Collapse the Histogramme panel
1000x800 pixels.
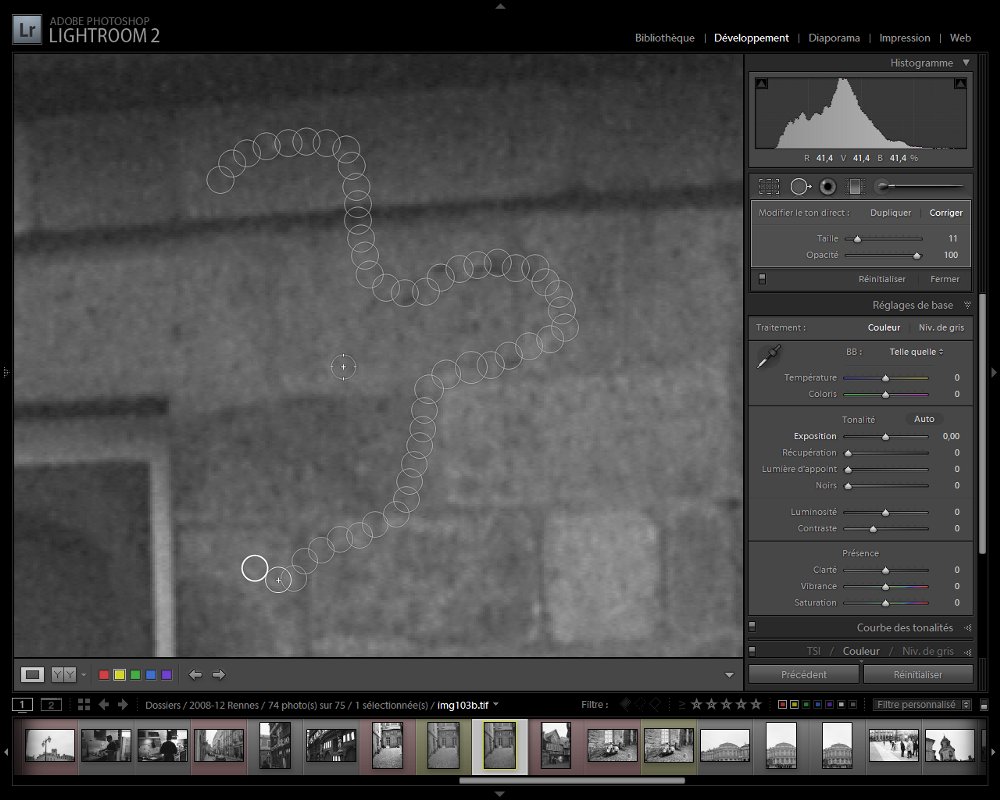pyautogui.click(x=966, y=63)
